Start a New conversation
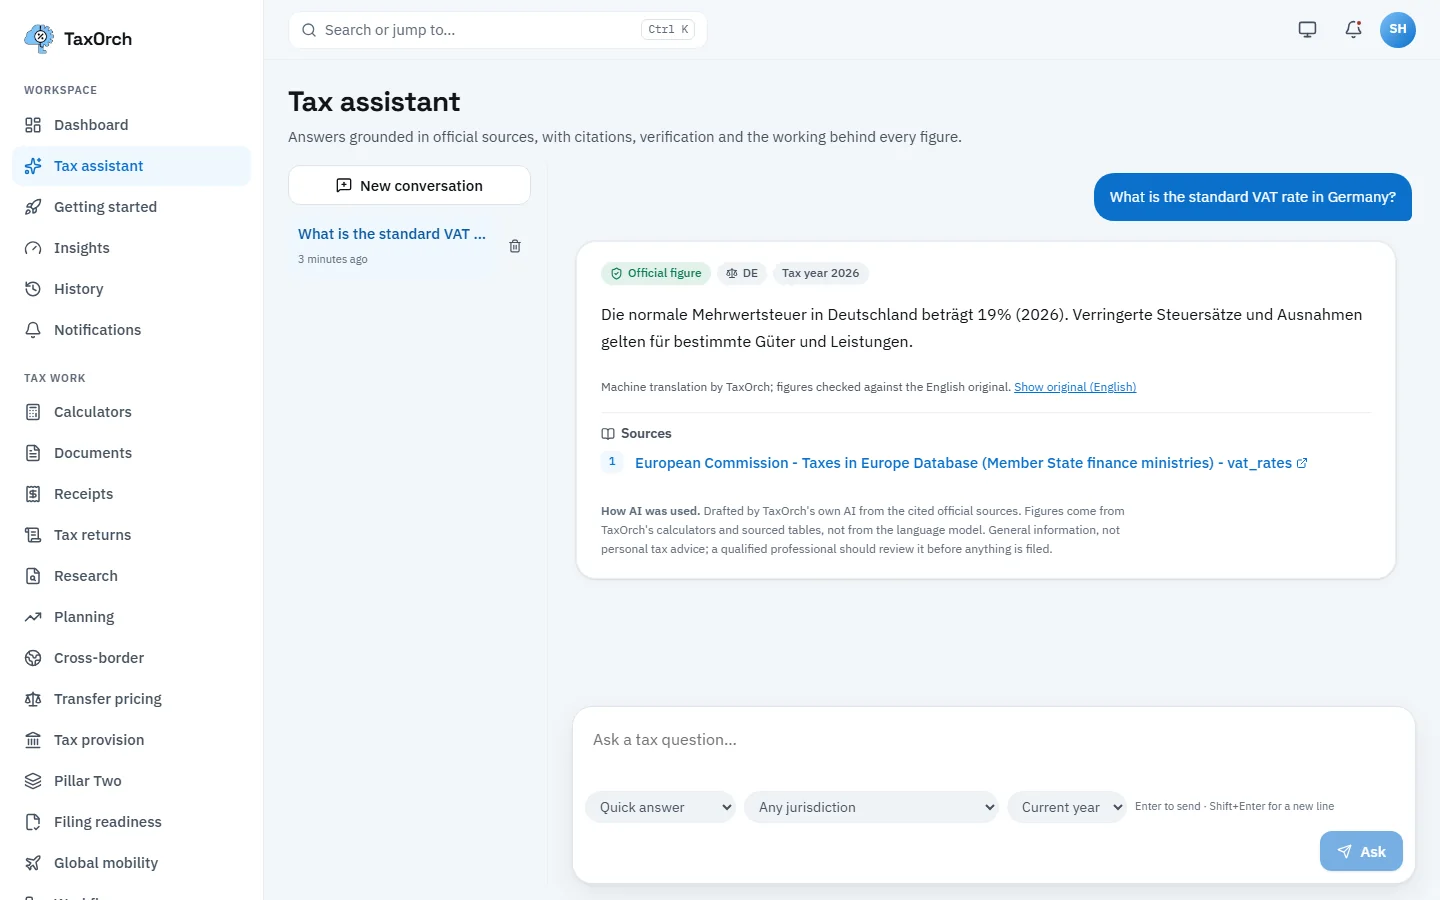The height and width of the screenshot is (900, 1440). pyautogui.click(x=409, y=185)
